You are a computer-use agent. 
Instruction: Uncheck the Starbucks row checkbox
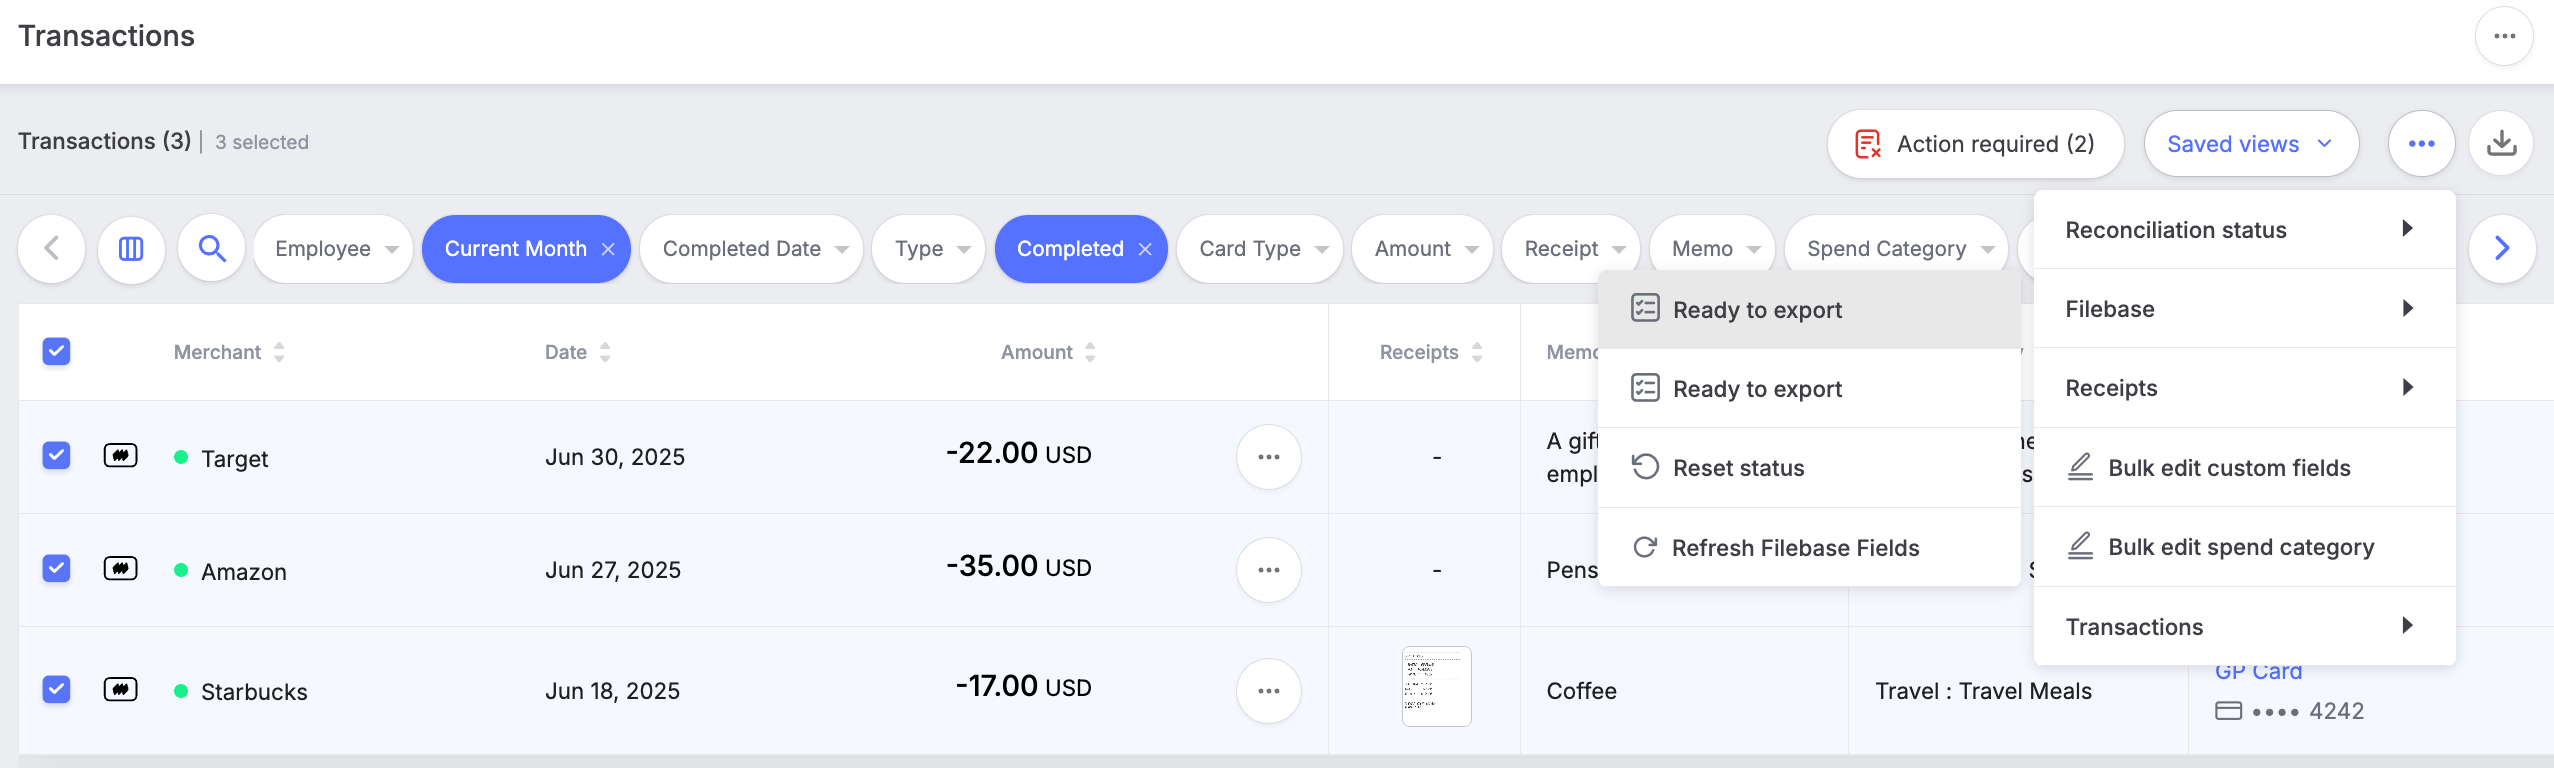pos(56,689)
